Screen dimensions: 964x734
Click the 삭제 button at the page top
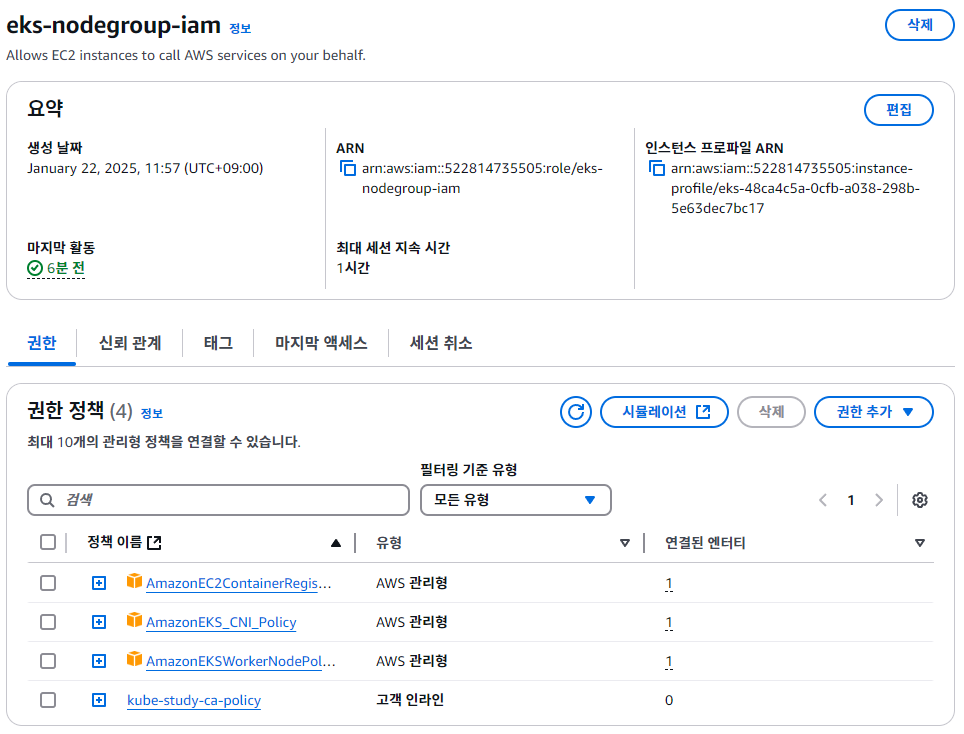920,25
